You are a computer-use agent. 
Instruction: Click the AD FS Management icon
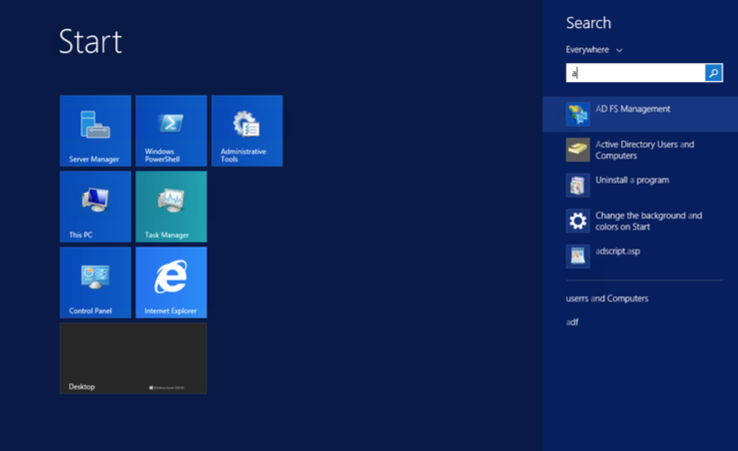click(x=578, y=114)
